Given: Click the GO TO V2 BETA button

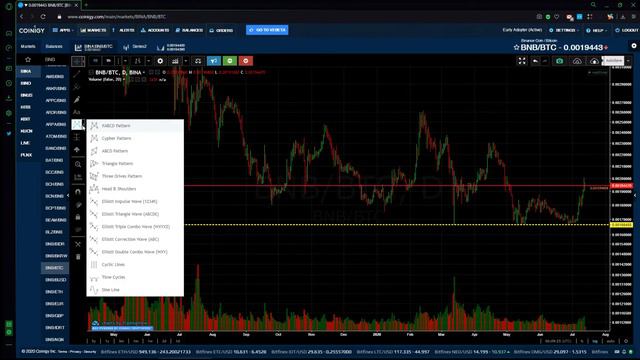Looking at the screenshot, I should point(267,30).
